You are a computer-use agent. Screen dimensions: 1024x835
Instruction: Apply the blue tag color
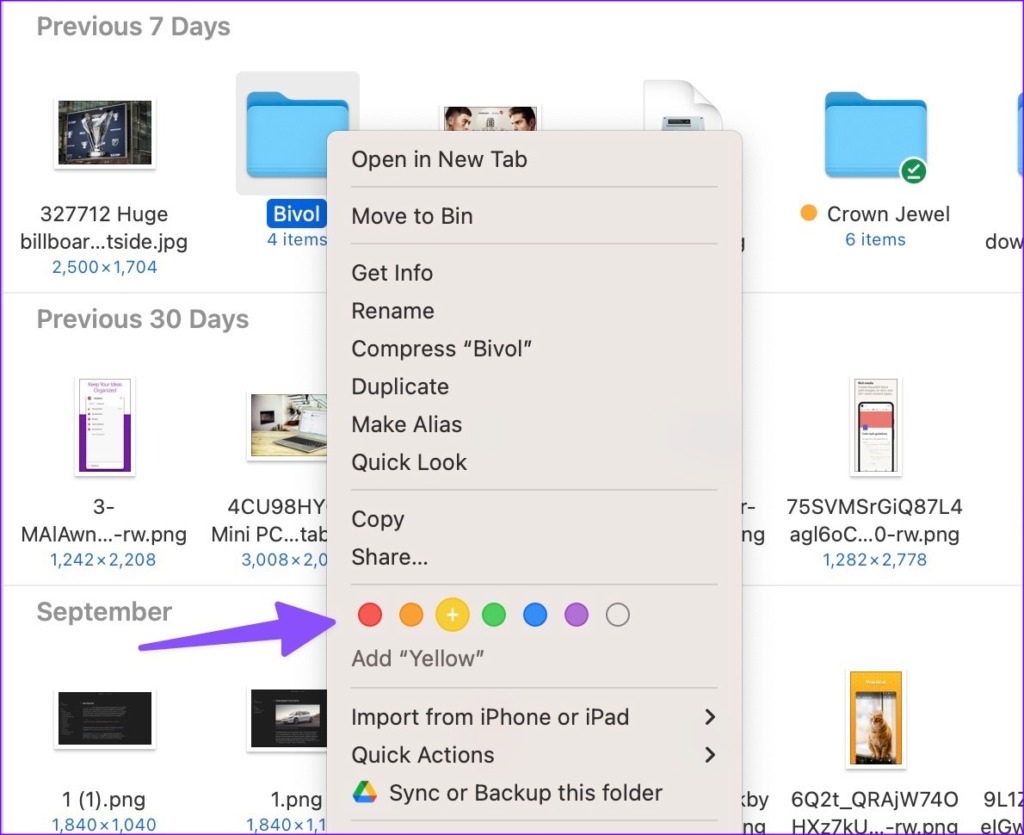coord(535,614)
